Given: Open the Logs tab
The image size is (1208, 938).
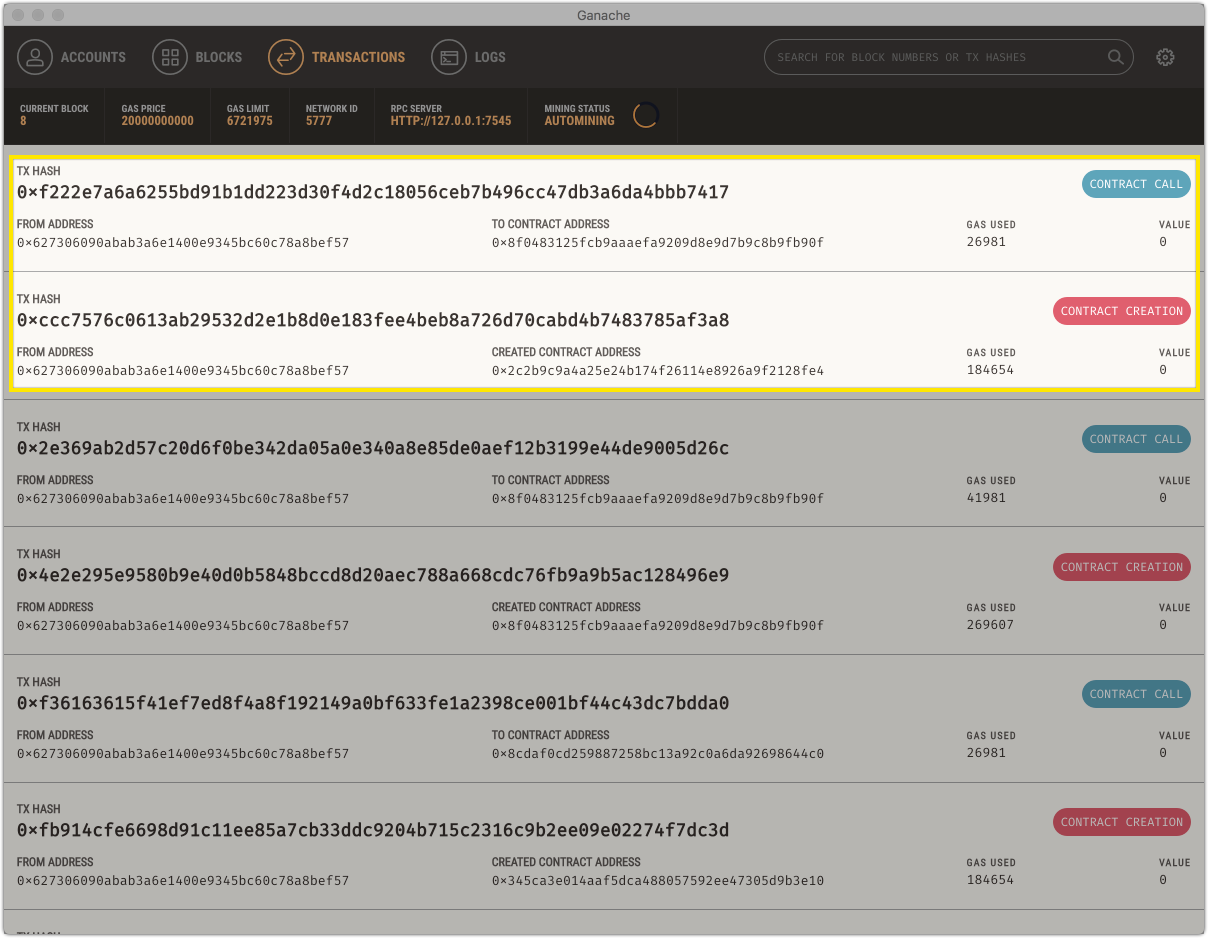Looking at the screenshot, I should pyautogui.click(x=469, y=57).
